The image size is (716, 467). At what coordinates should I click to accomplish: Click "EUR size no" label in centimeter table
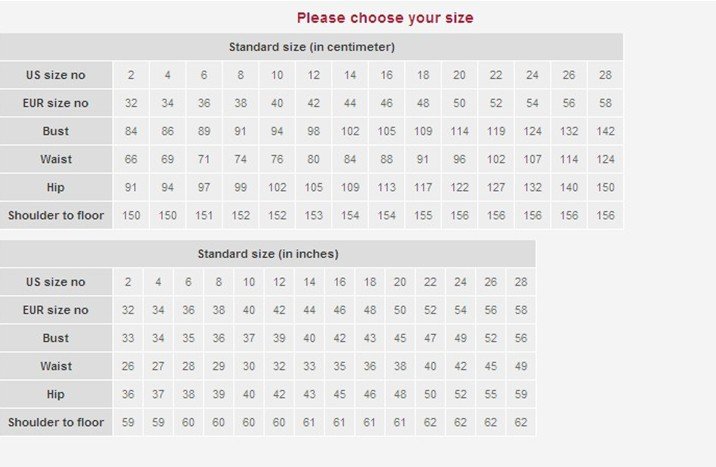coord(56,103)
